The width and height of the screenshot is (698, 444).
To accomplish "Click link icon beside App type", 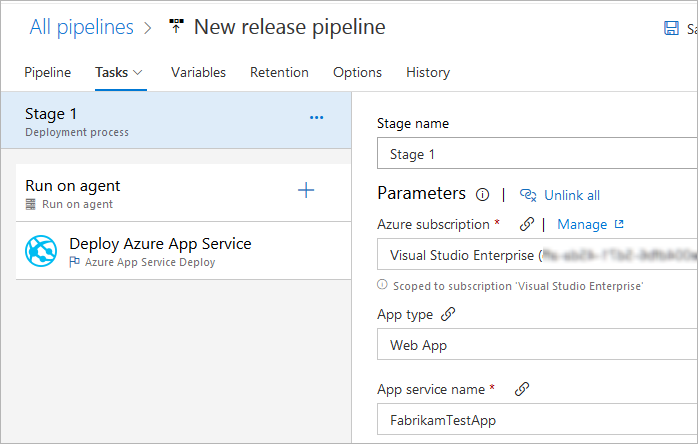I will (448, 314).
